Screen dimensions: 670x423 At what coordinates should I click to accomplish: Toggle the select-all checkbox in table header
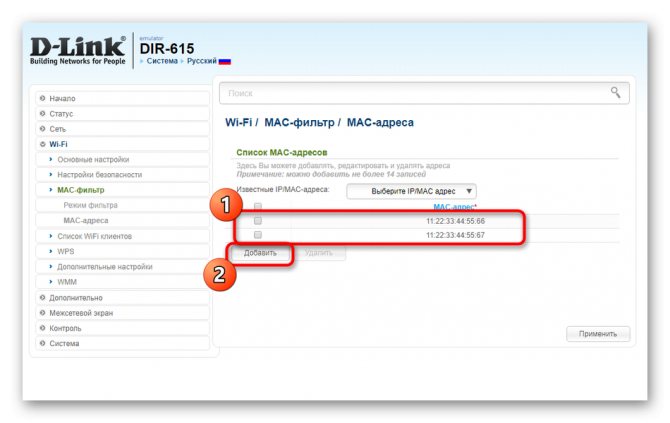258,207
